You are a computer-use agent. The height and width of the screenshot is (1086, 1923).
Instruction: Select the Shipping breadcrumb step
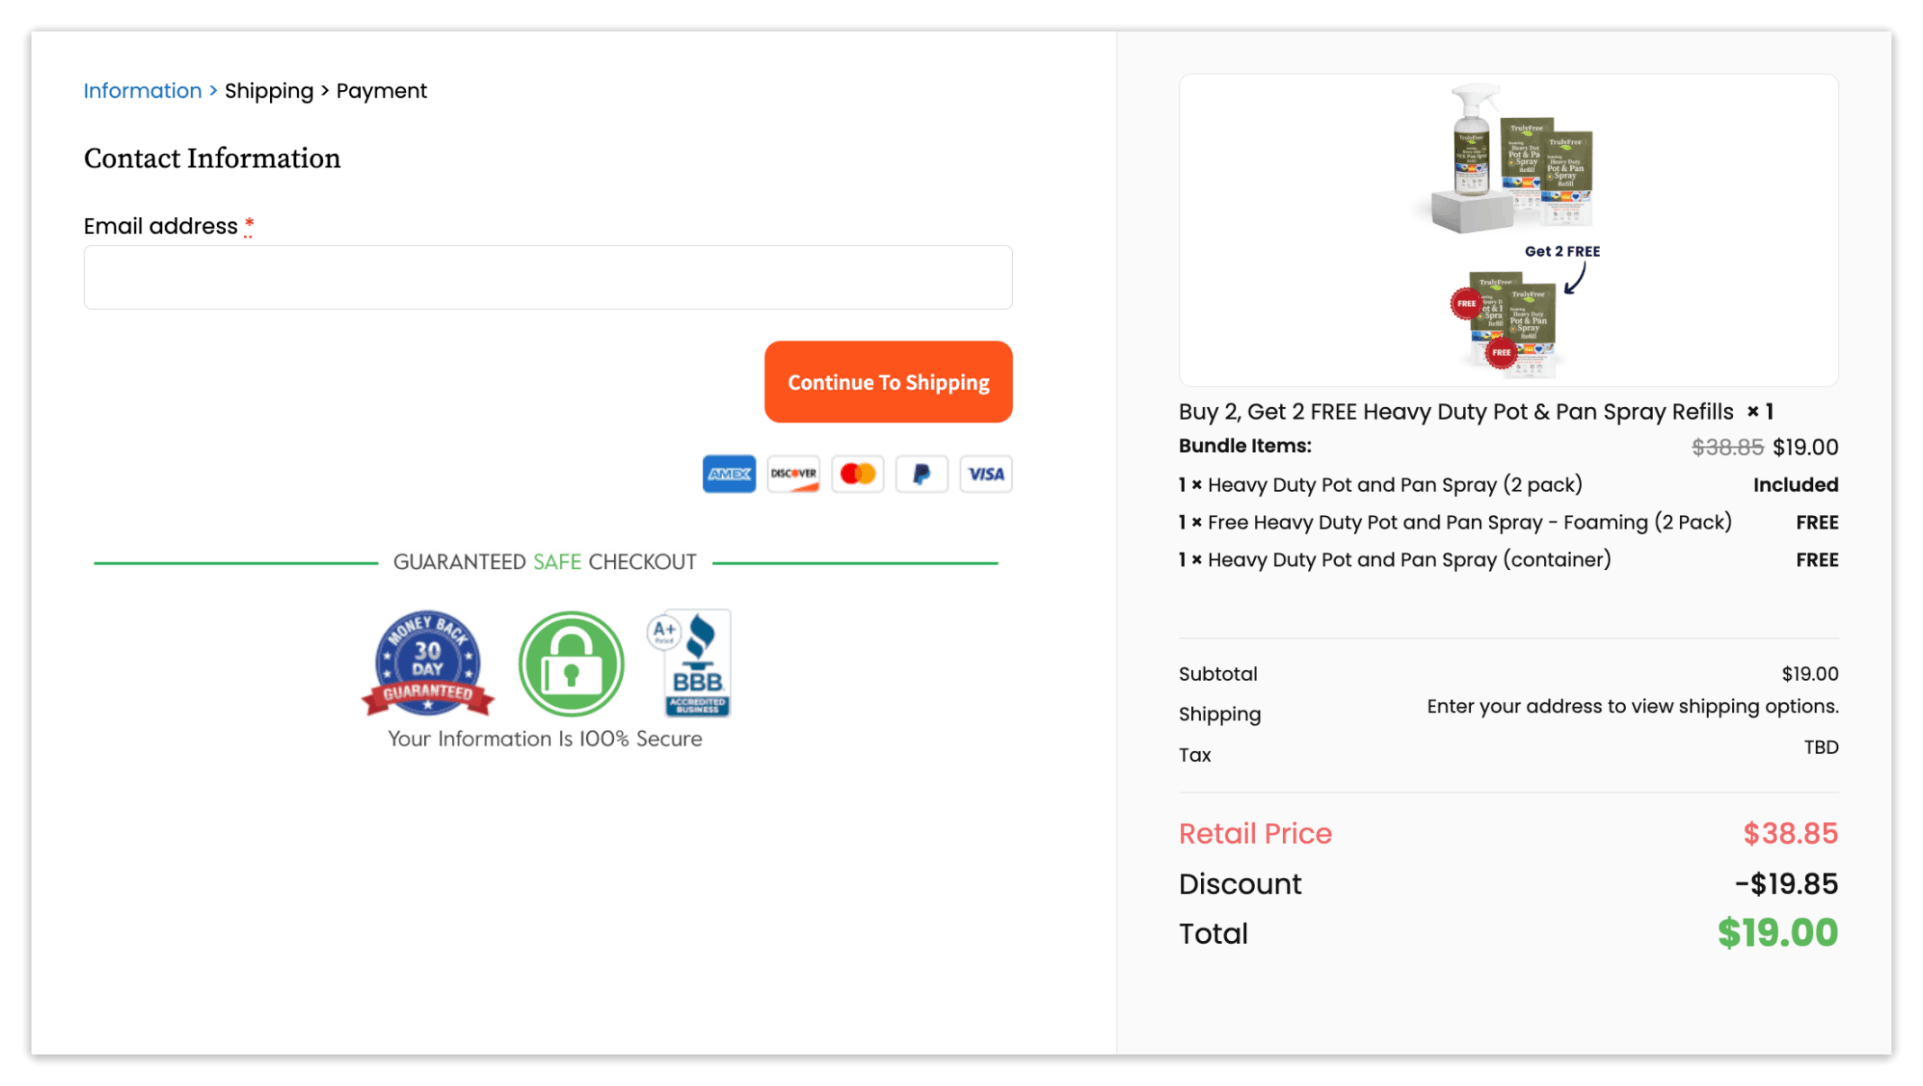(x=269, y=90)
